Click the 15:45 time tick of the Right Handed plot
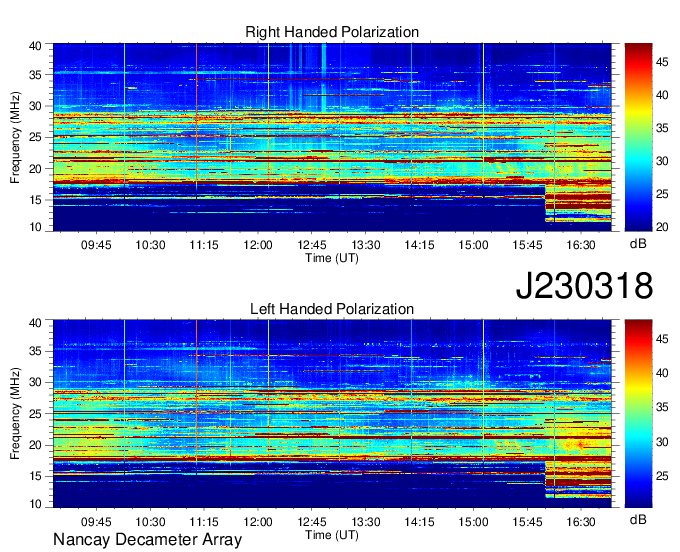The height and width of the screenshot is (552, 680). coord(527,245)
